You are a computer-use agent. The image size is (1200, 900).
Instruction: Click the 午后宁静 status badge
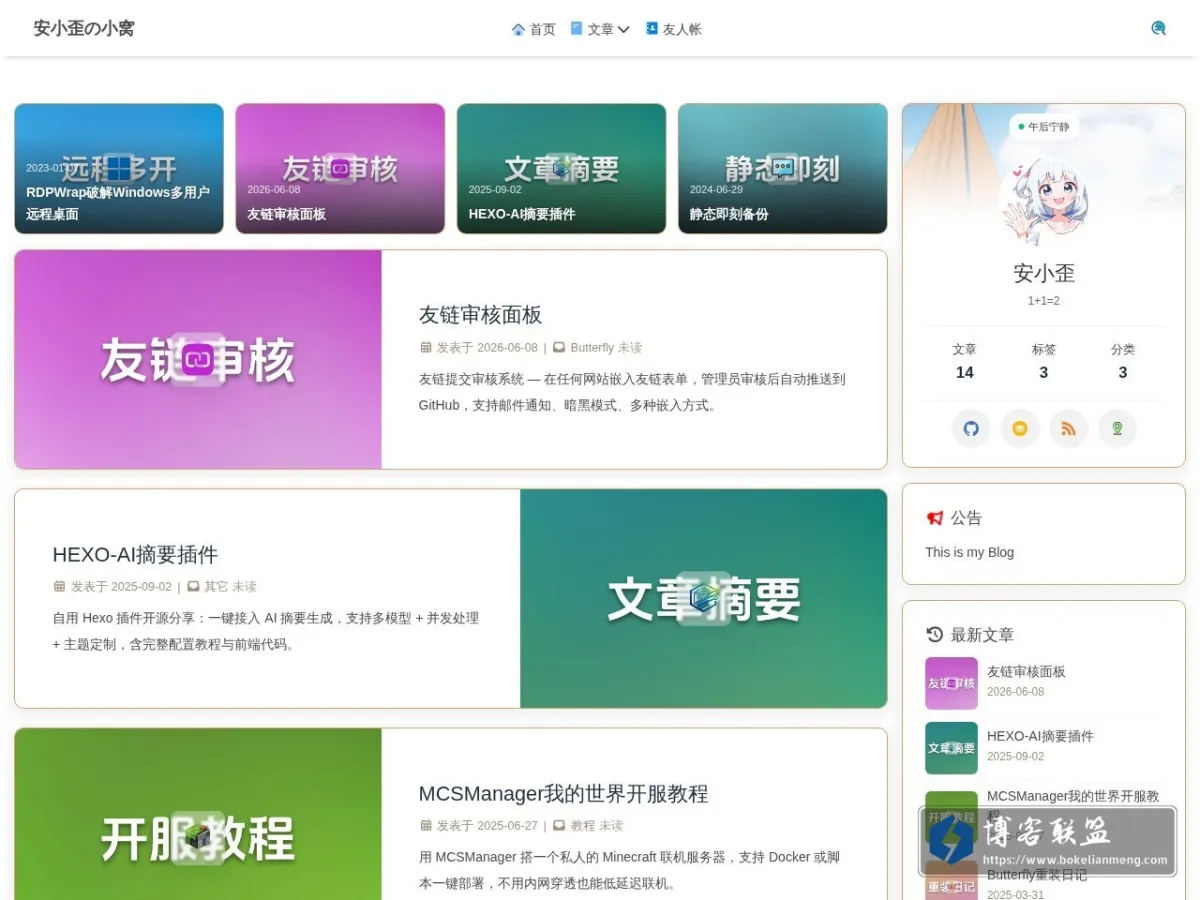[x=1043, y=127]
